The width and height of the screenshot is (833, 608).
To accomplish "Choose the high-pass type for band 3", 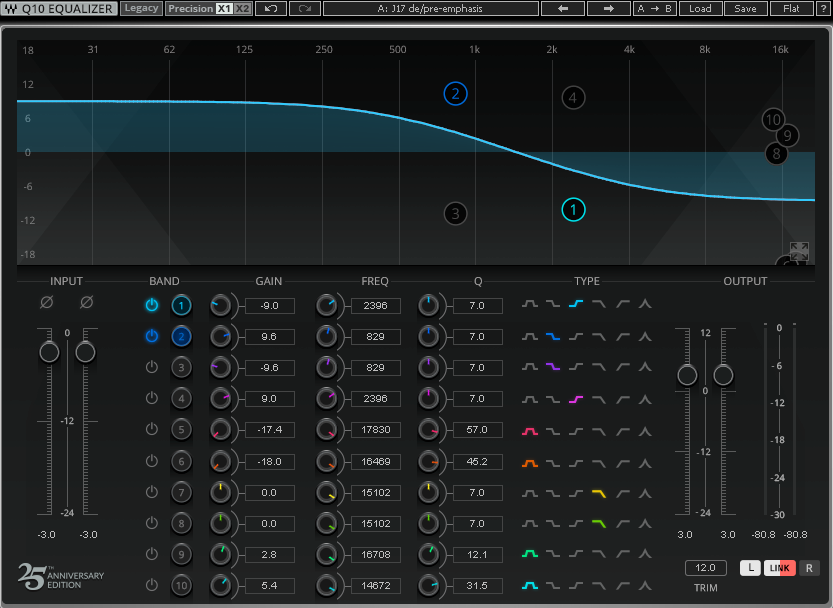I will click(622, 367).
